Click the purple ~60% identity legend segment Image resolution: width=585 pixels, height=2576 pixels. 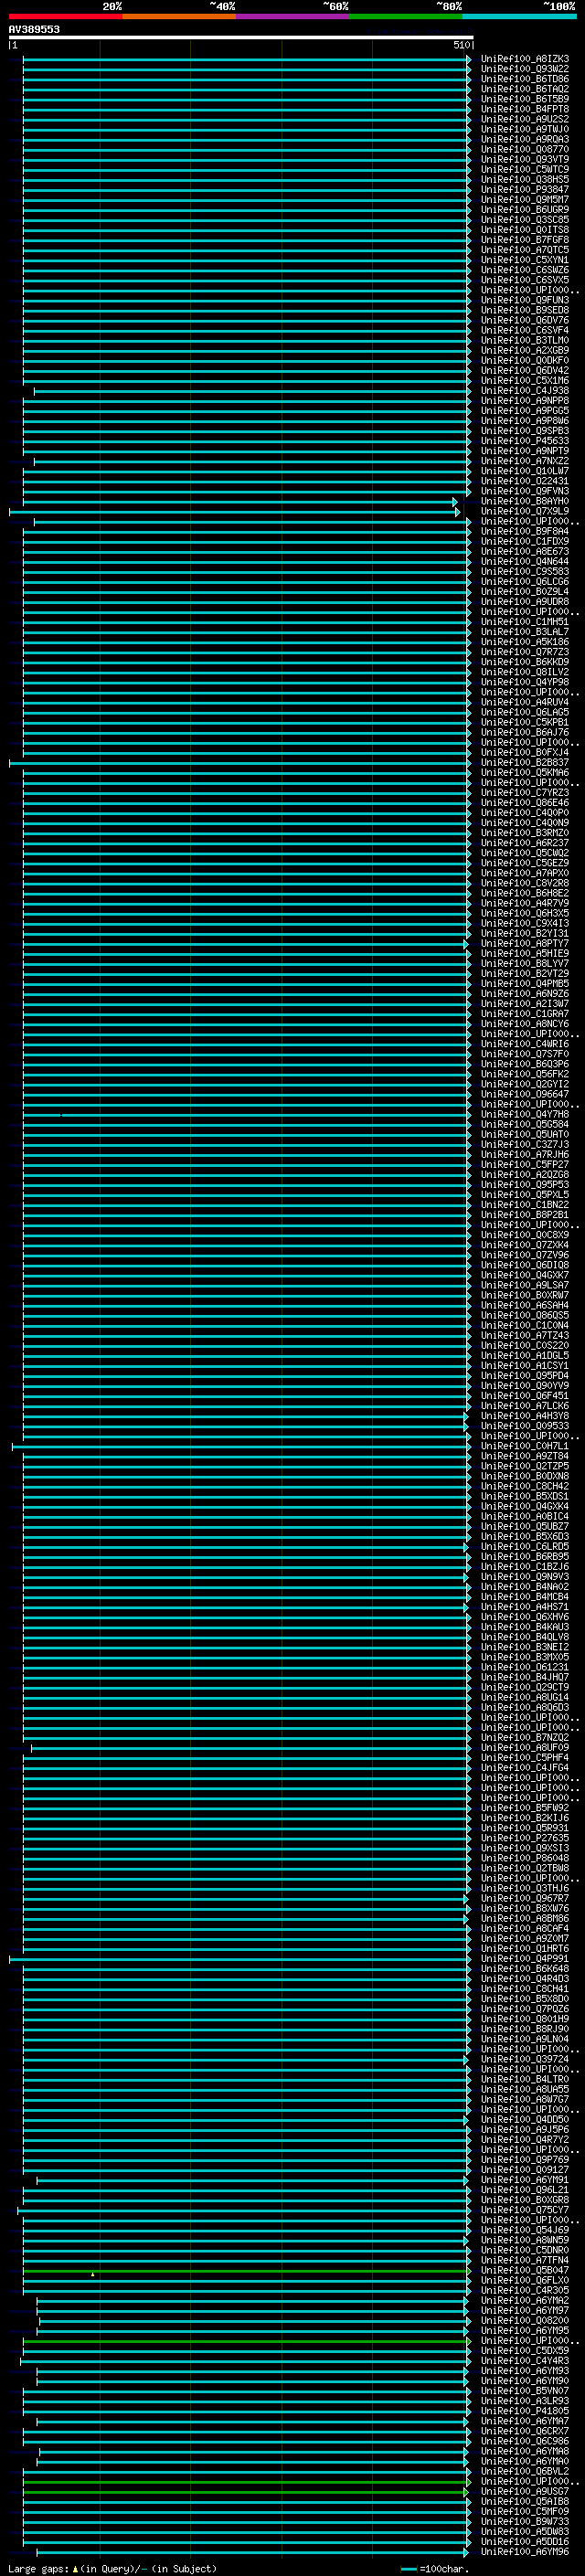[x=292, y=16]
